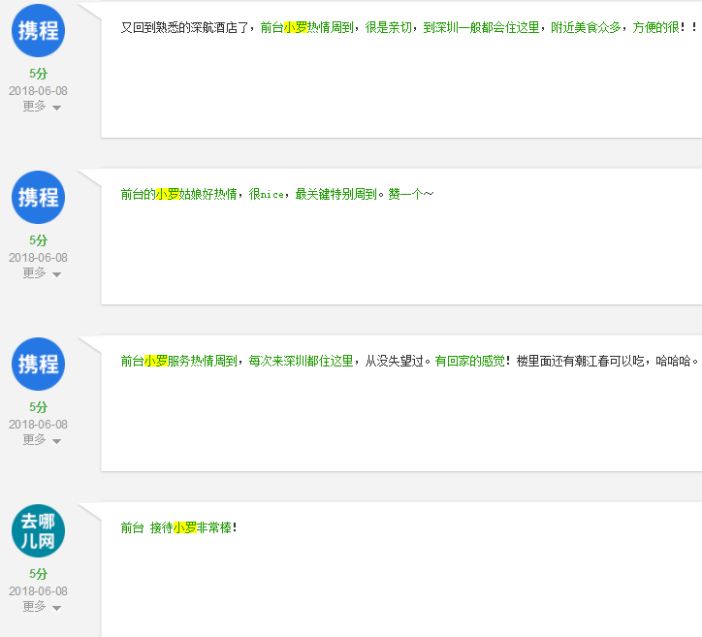Open 更多 dropdown under the third 携程 review
The width and height of the screenshot is (702, 637).
click(x=41, y=440)
